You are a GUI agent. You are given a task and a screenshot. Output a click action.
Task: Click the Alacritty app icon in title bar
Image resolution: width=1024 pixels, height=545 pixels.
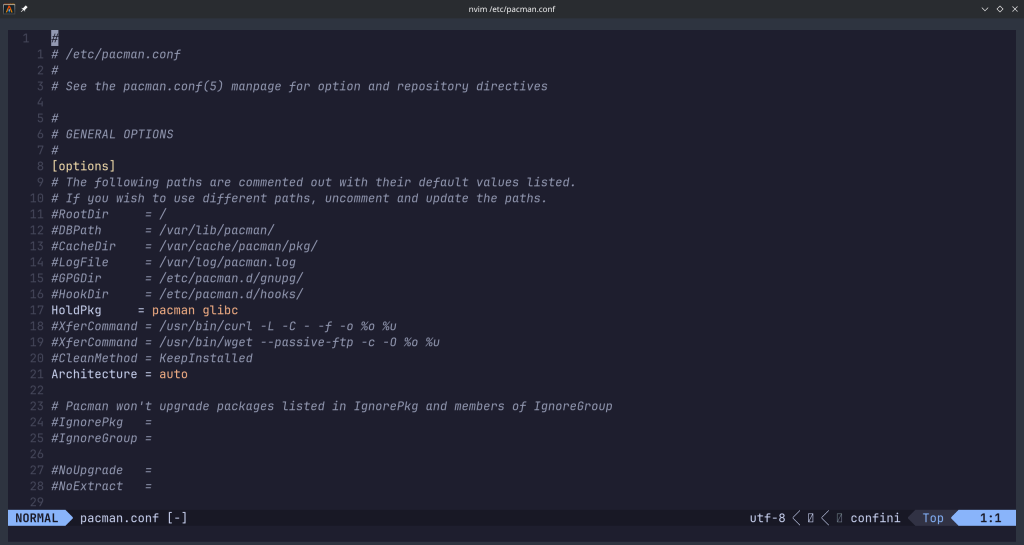9,9
